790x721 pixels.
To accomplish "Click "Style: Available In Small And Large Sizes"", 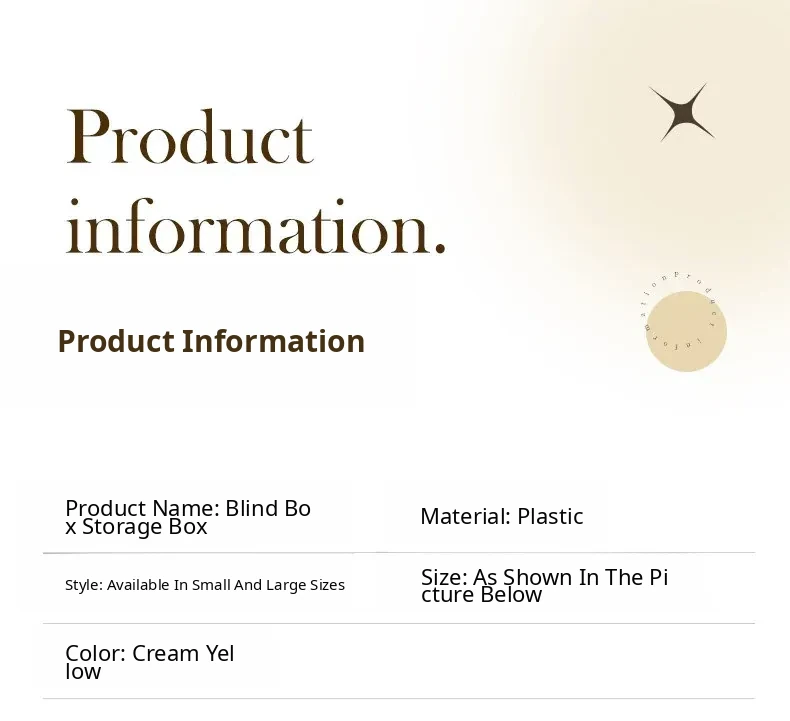I will point(205,585).
